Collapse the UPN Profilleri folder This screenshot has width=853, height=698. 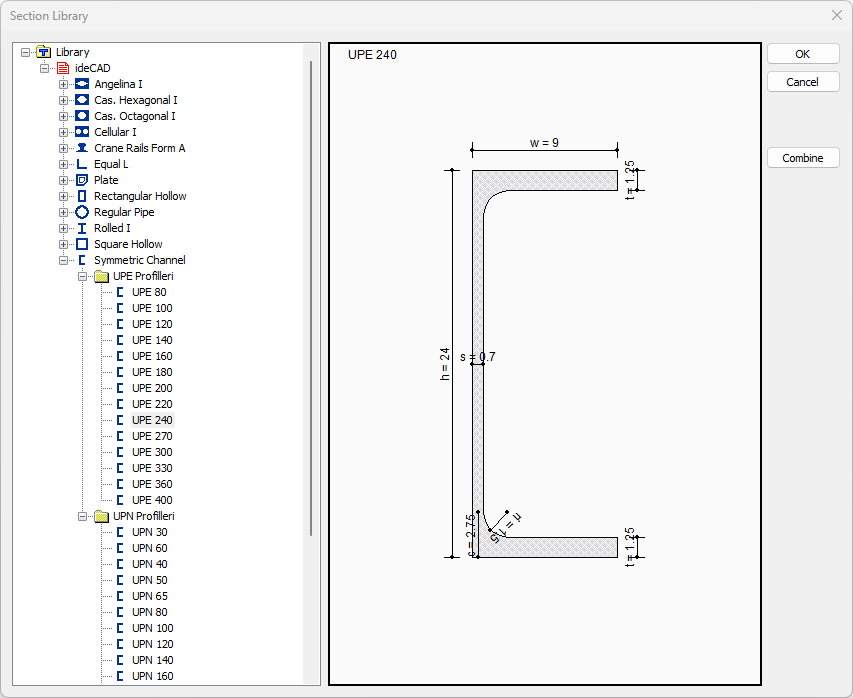(x=84, y=516)
